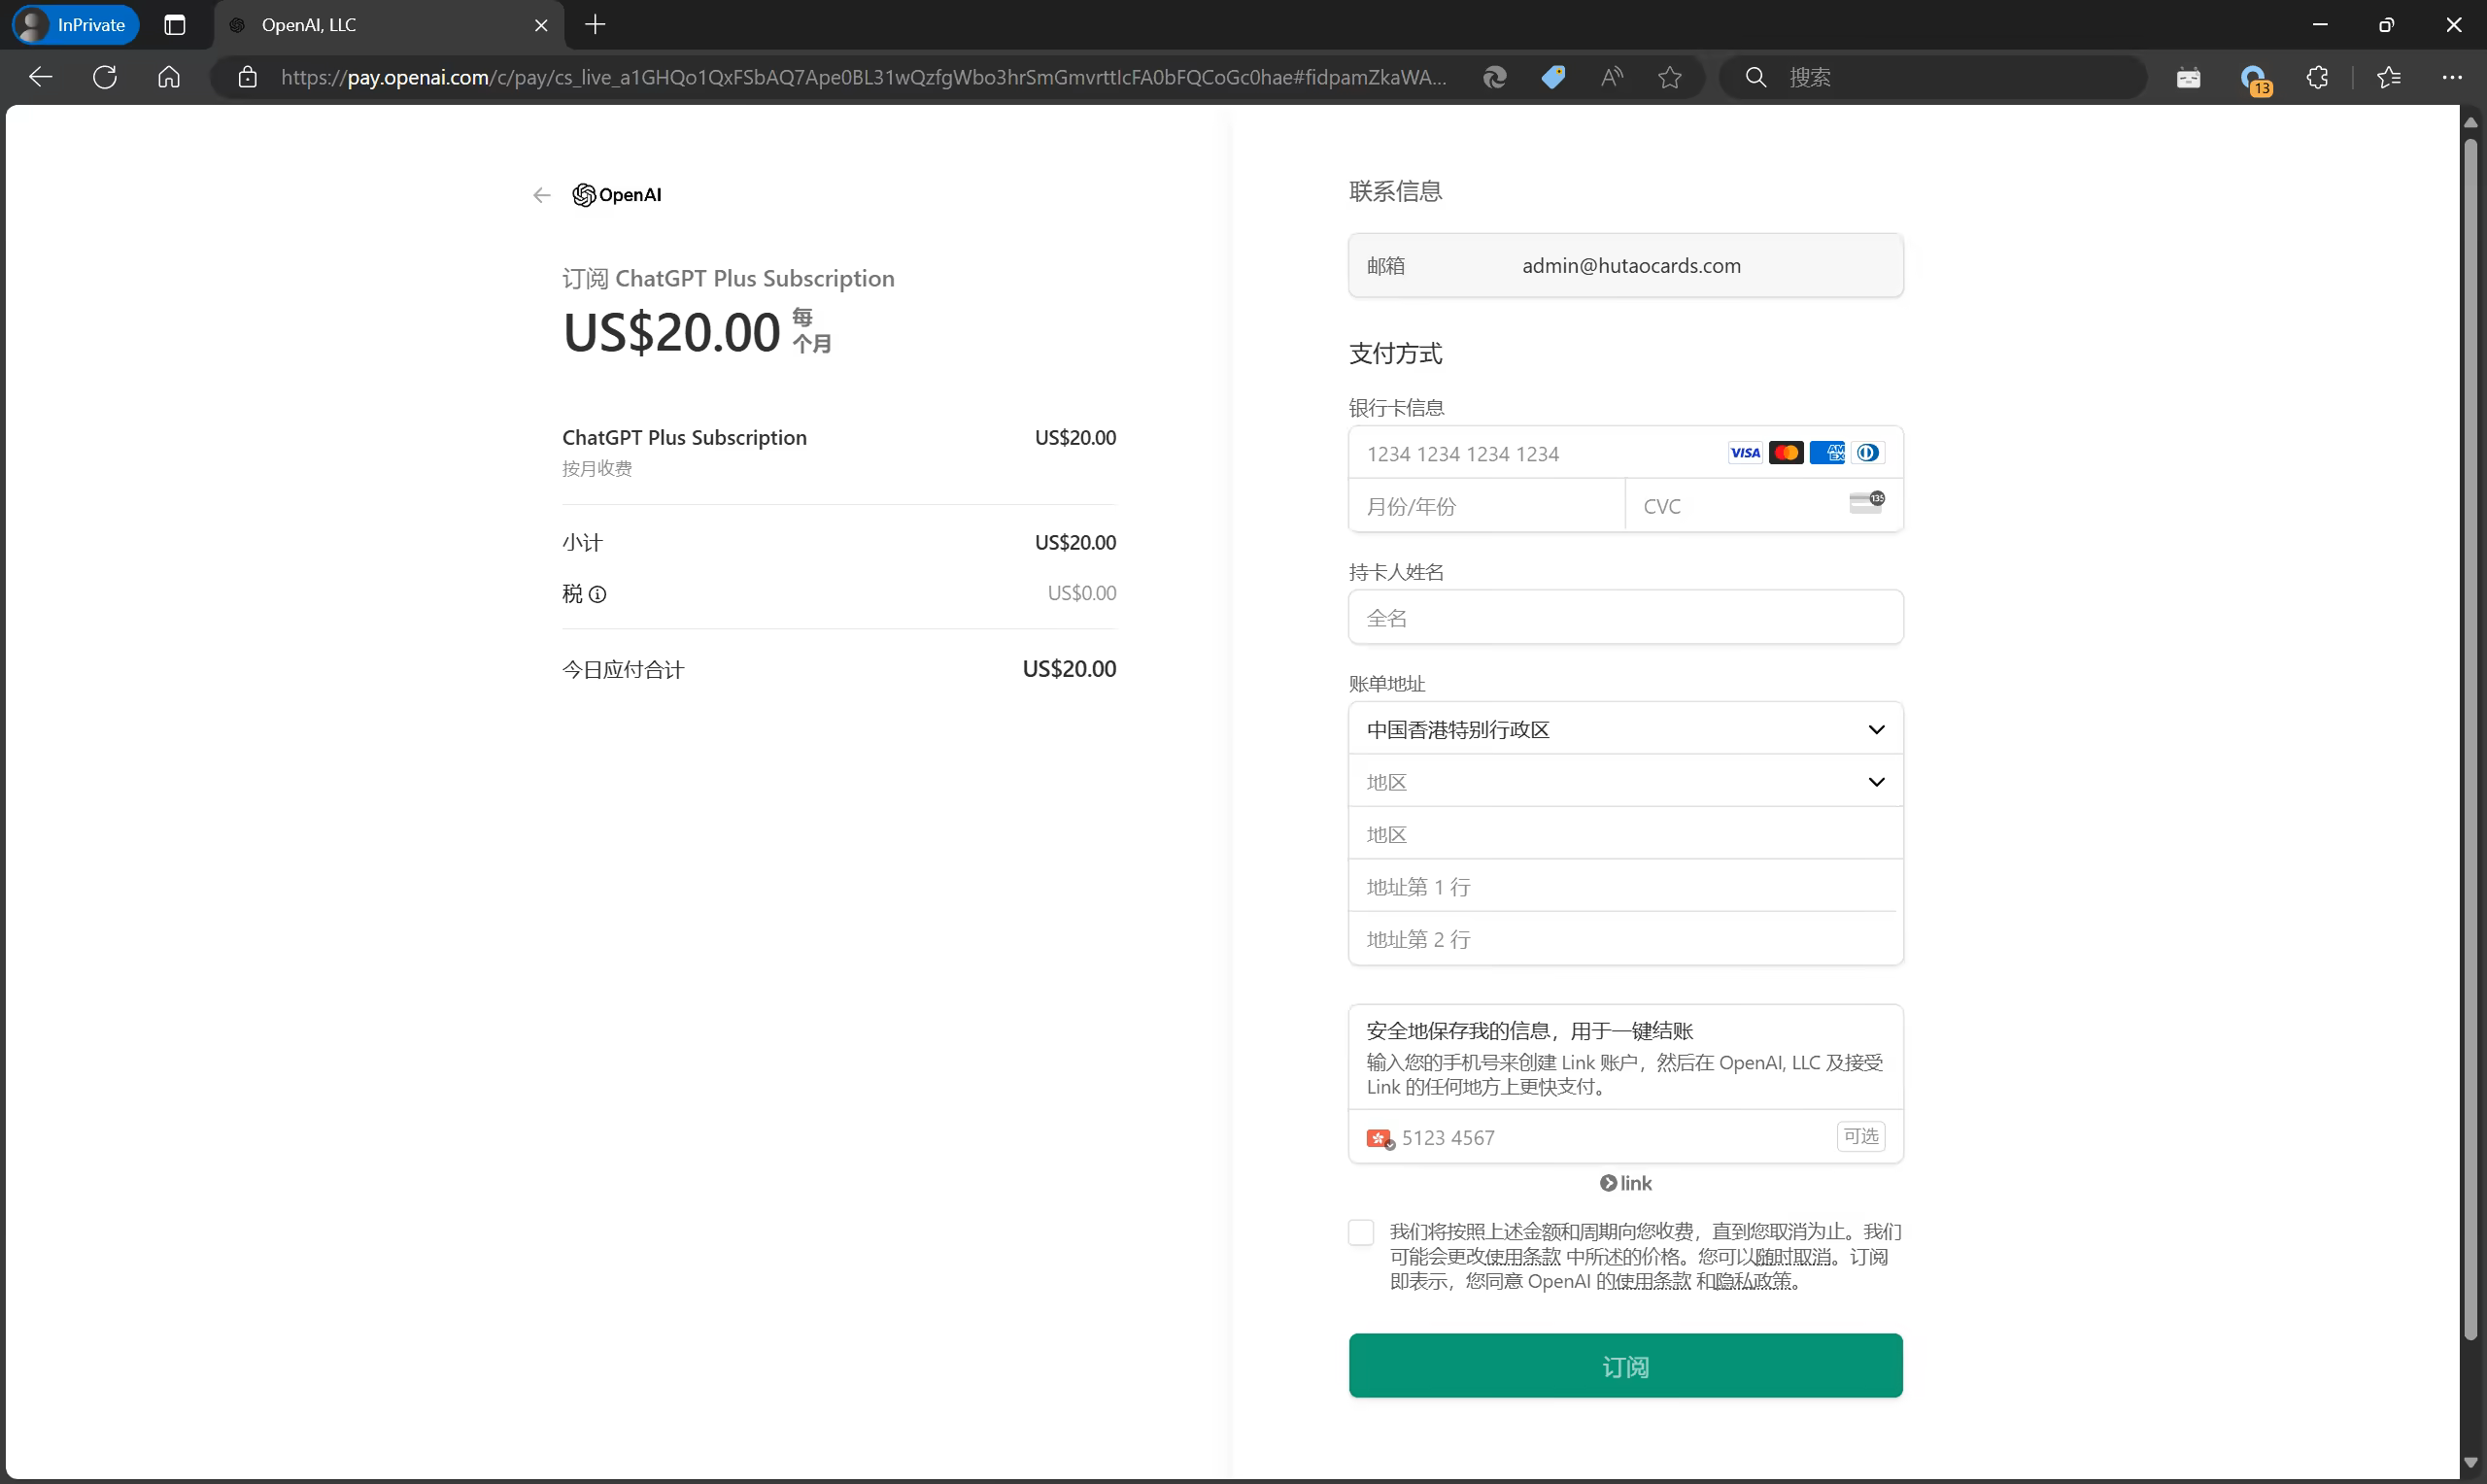Click the shopping price tag icon
This screenshot has height=1484, width=2487.
click(1553, 77)
